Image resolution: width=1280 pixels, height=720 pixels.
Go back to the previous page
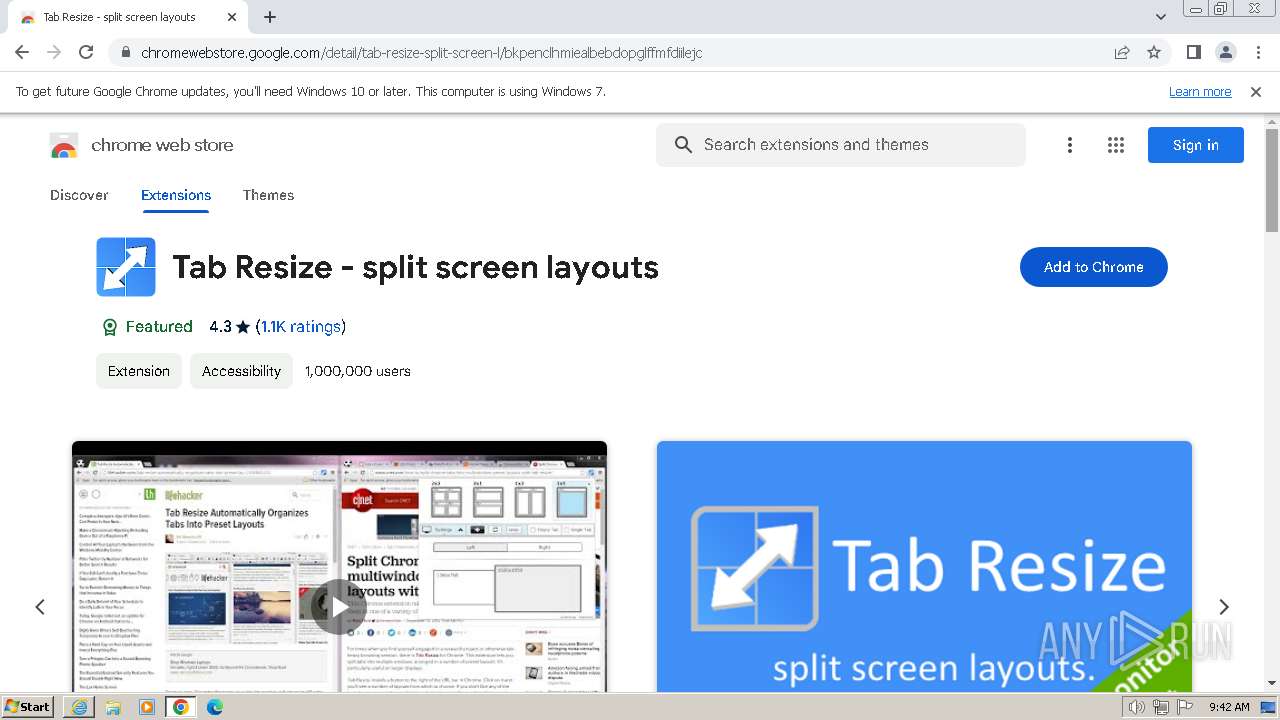pos(22,53)
